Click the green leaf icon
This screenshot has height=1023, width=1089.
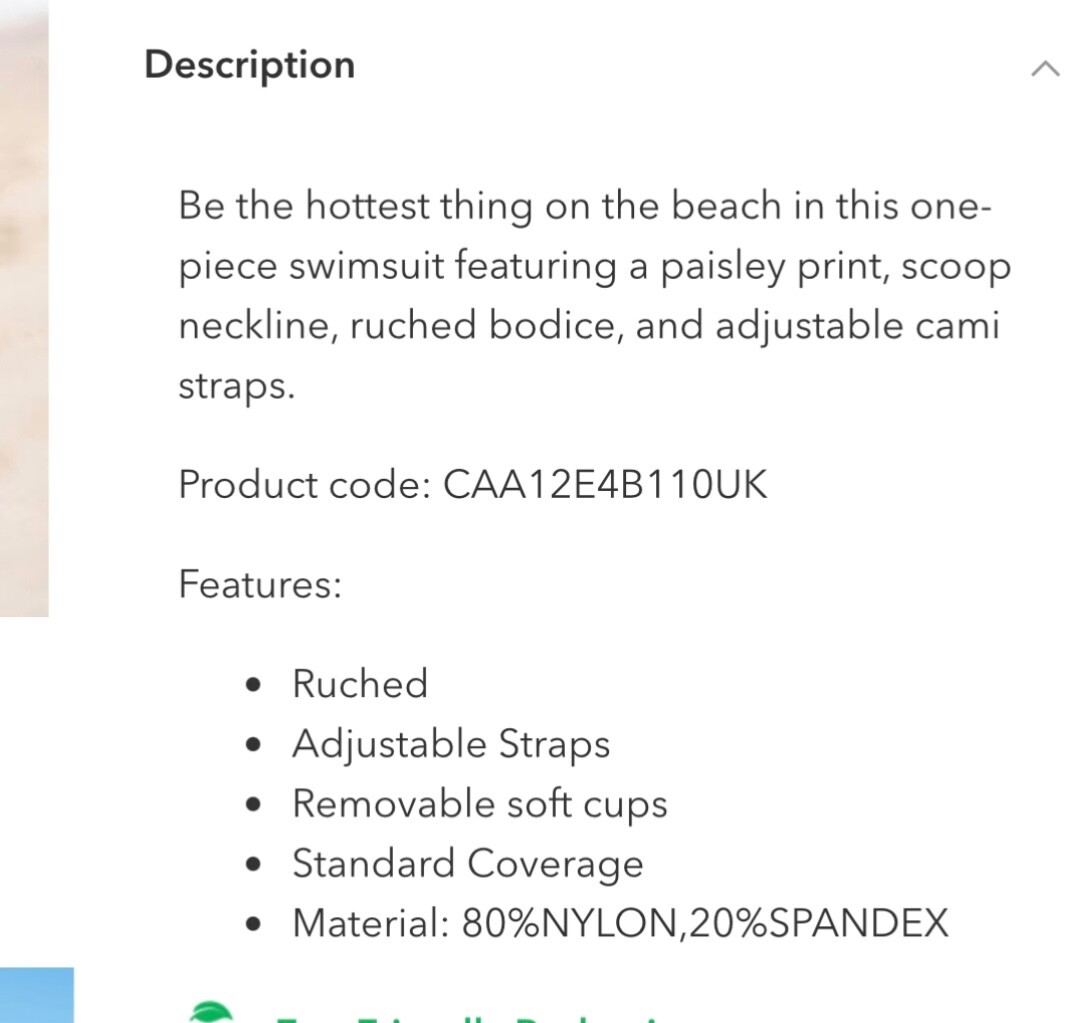(x=211, y=1012)
